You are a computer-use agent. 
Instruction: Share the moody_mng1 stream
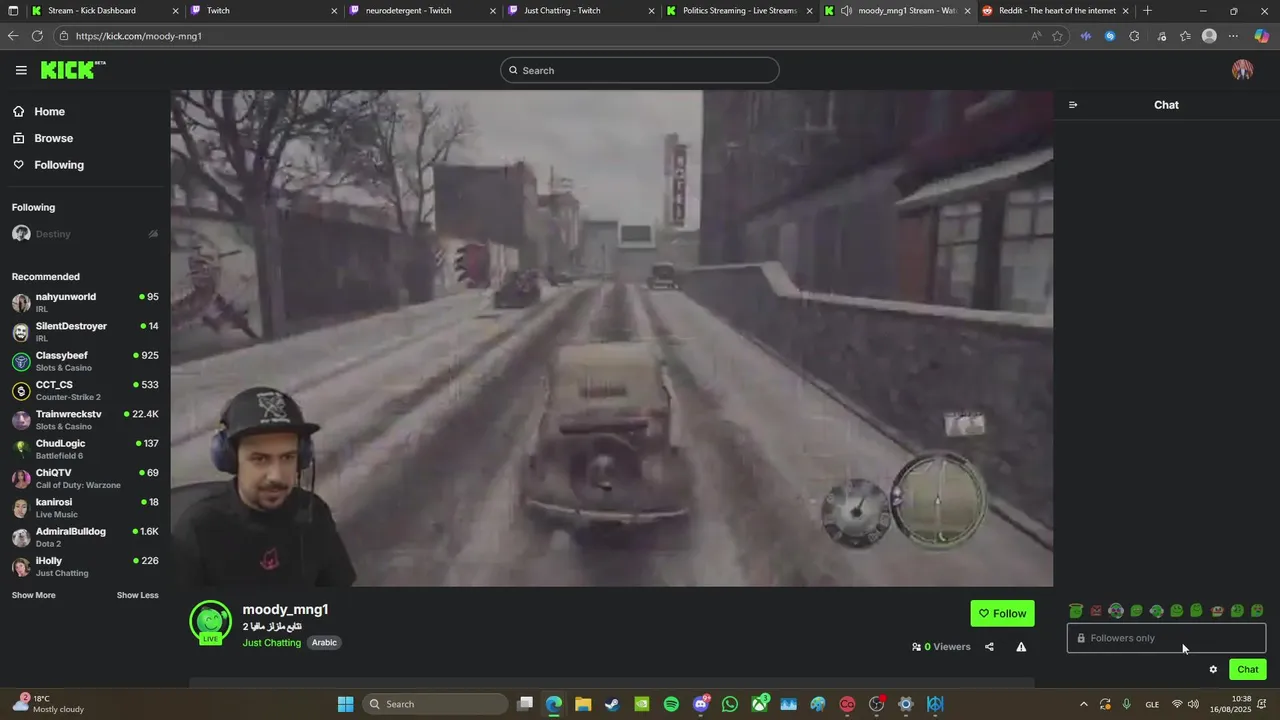pos(989,647)
